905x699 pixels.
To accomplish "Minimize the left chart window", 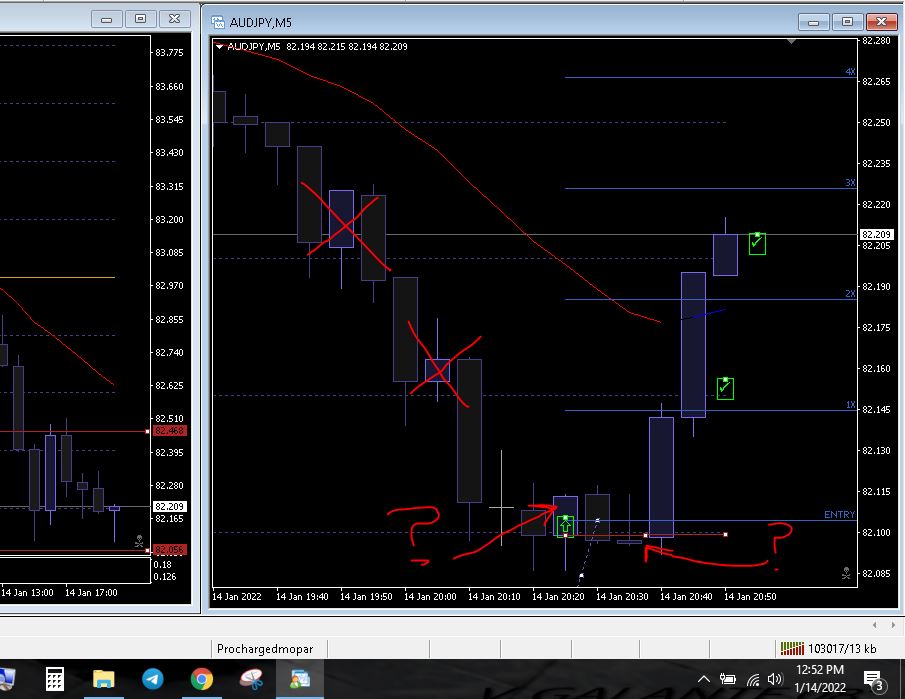I will point(106,19).
